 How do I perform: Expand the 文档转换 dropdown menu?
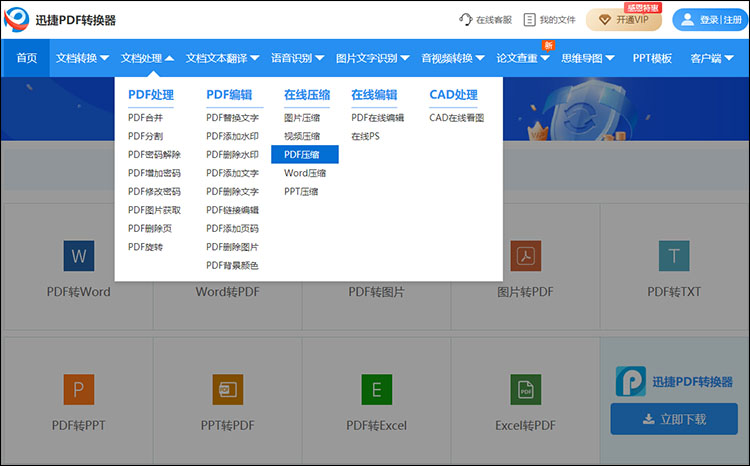(x=83, y=58)
